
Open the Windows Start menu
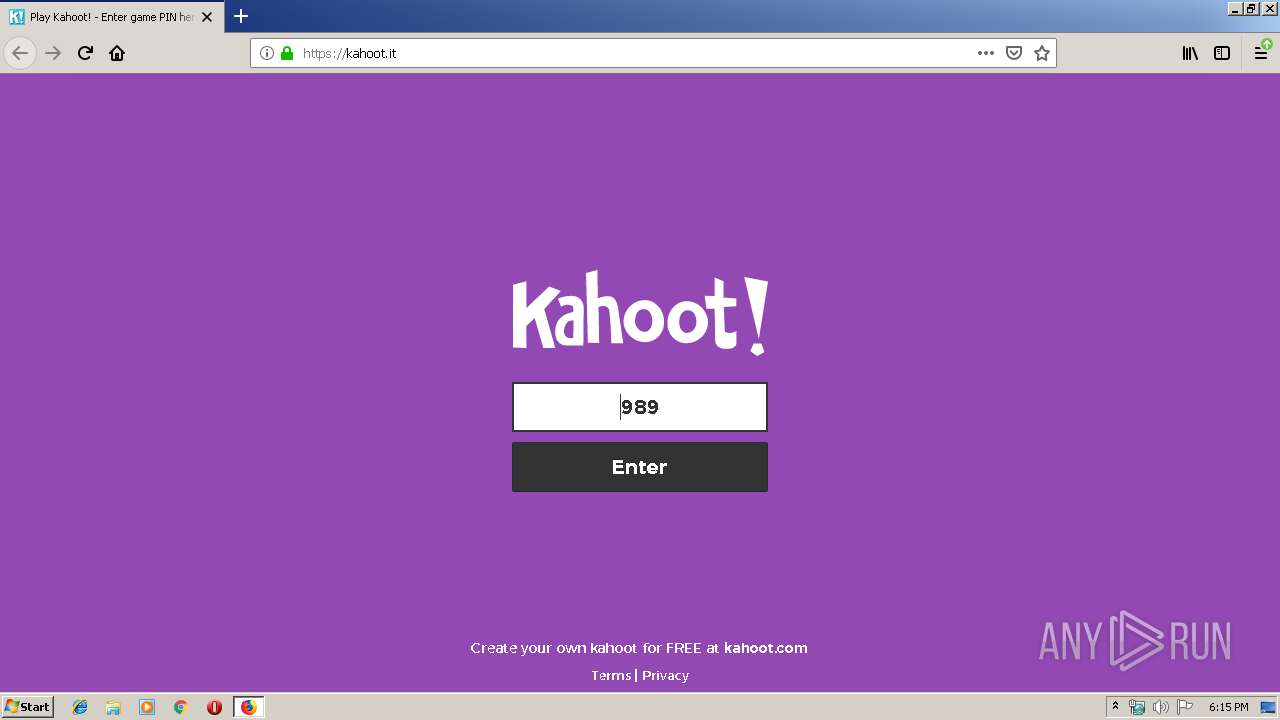pos(28,706)
